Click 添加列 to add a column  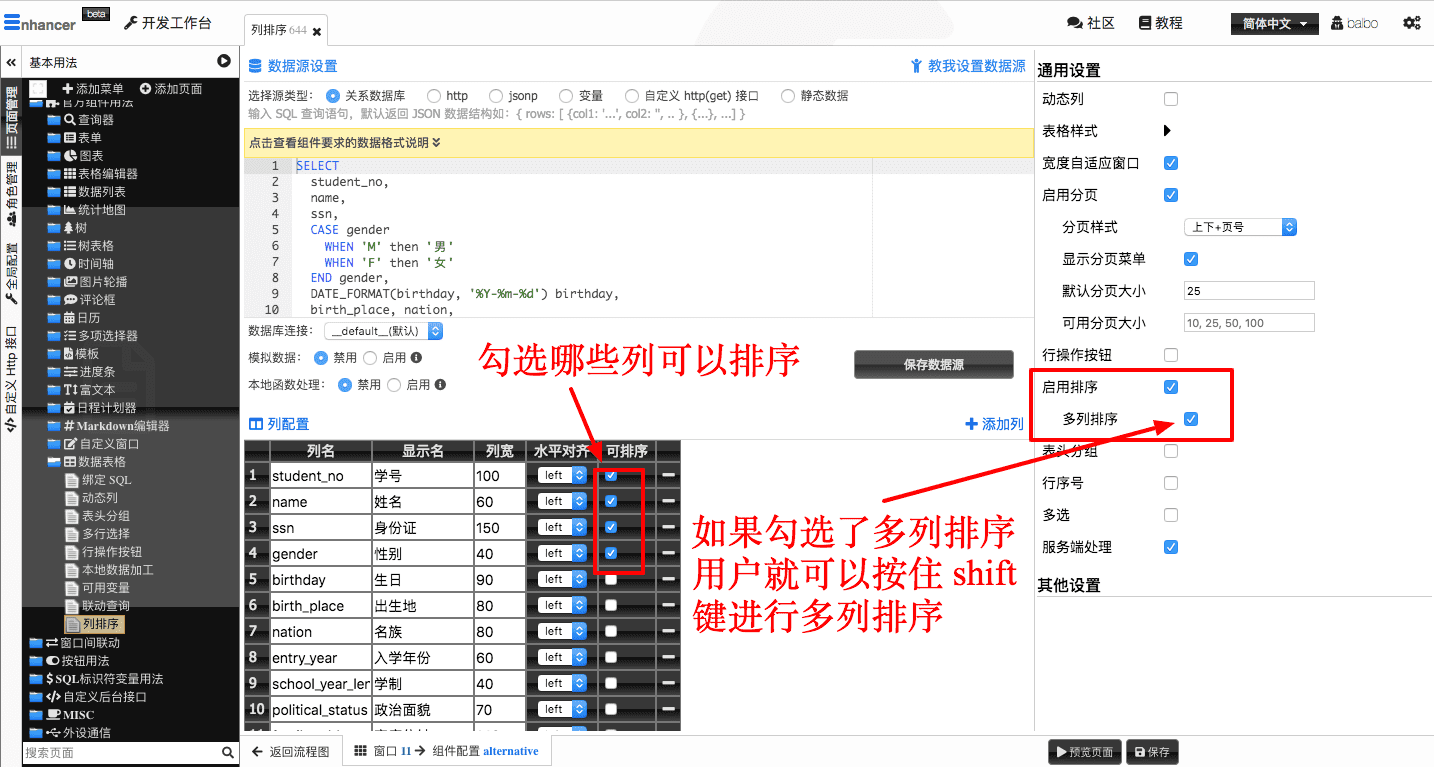click(994, 424)
